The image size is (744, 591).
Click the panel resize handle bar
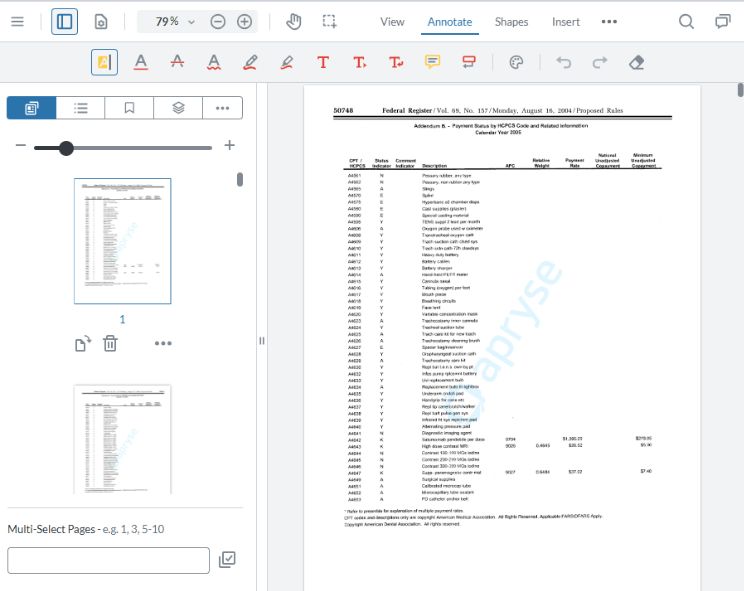262,341
